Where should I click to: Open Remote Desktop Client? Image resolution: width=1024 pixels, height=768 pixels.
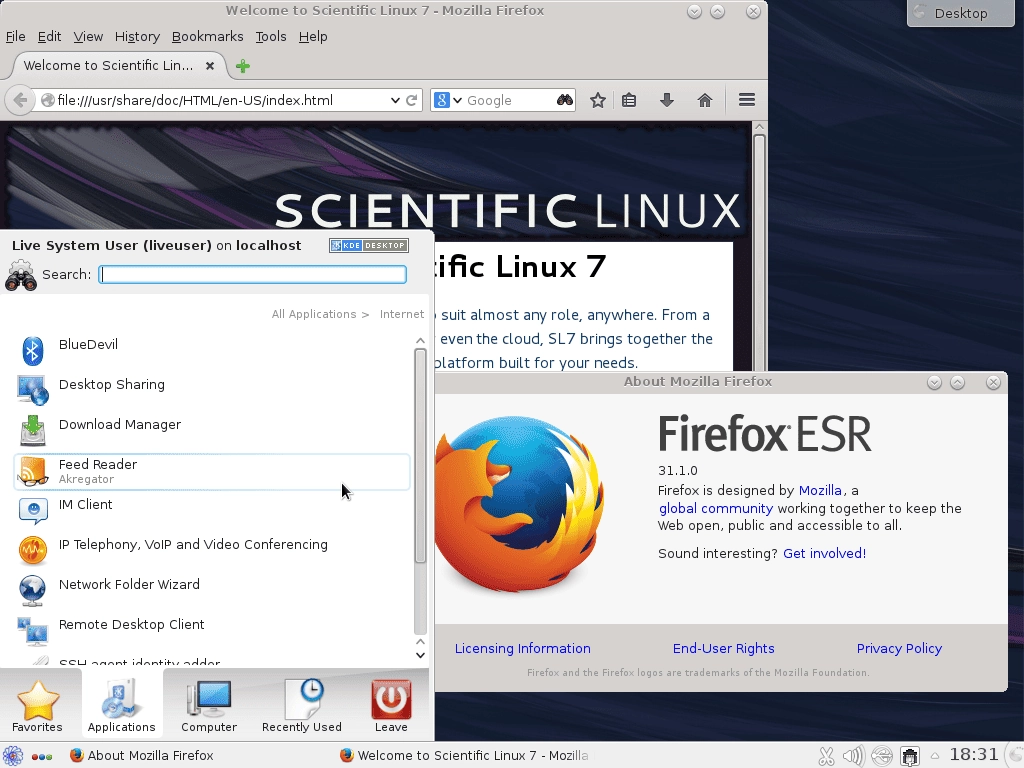pos(212,631)
